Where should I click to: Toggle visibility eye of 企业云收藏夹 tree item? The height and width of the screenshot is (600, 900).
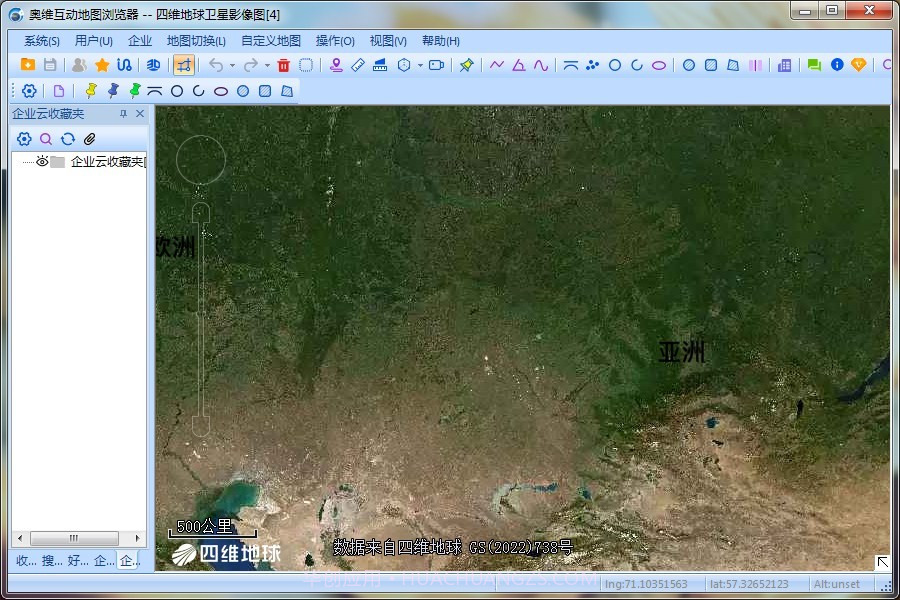[x=40, y=160]
